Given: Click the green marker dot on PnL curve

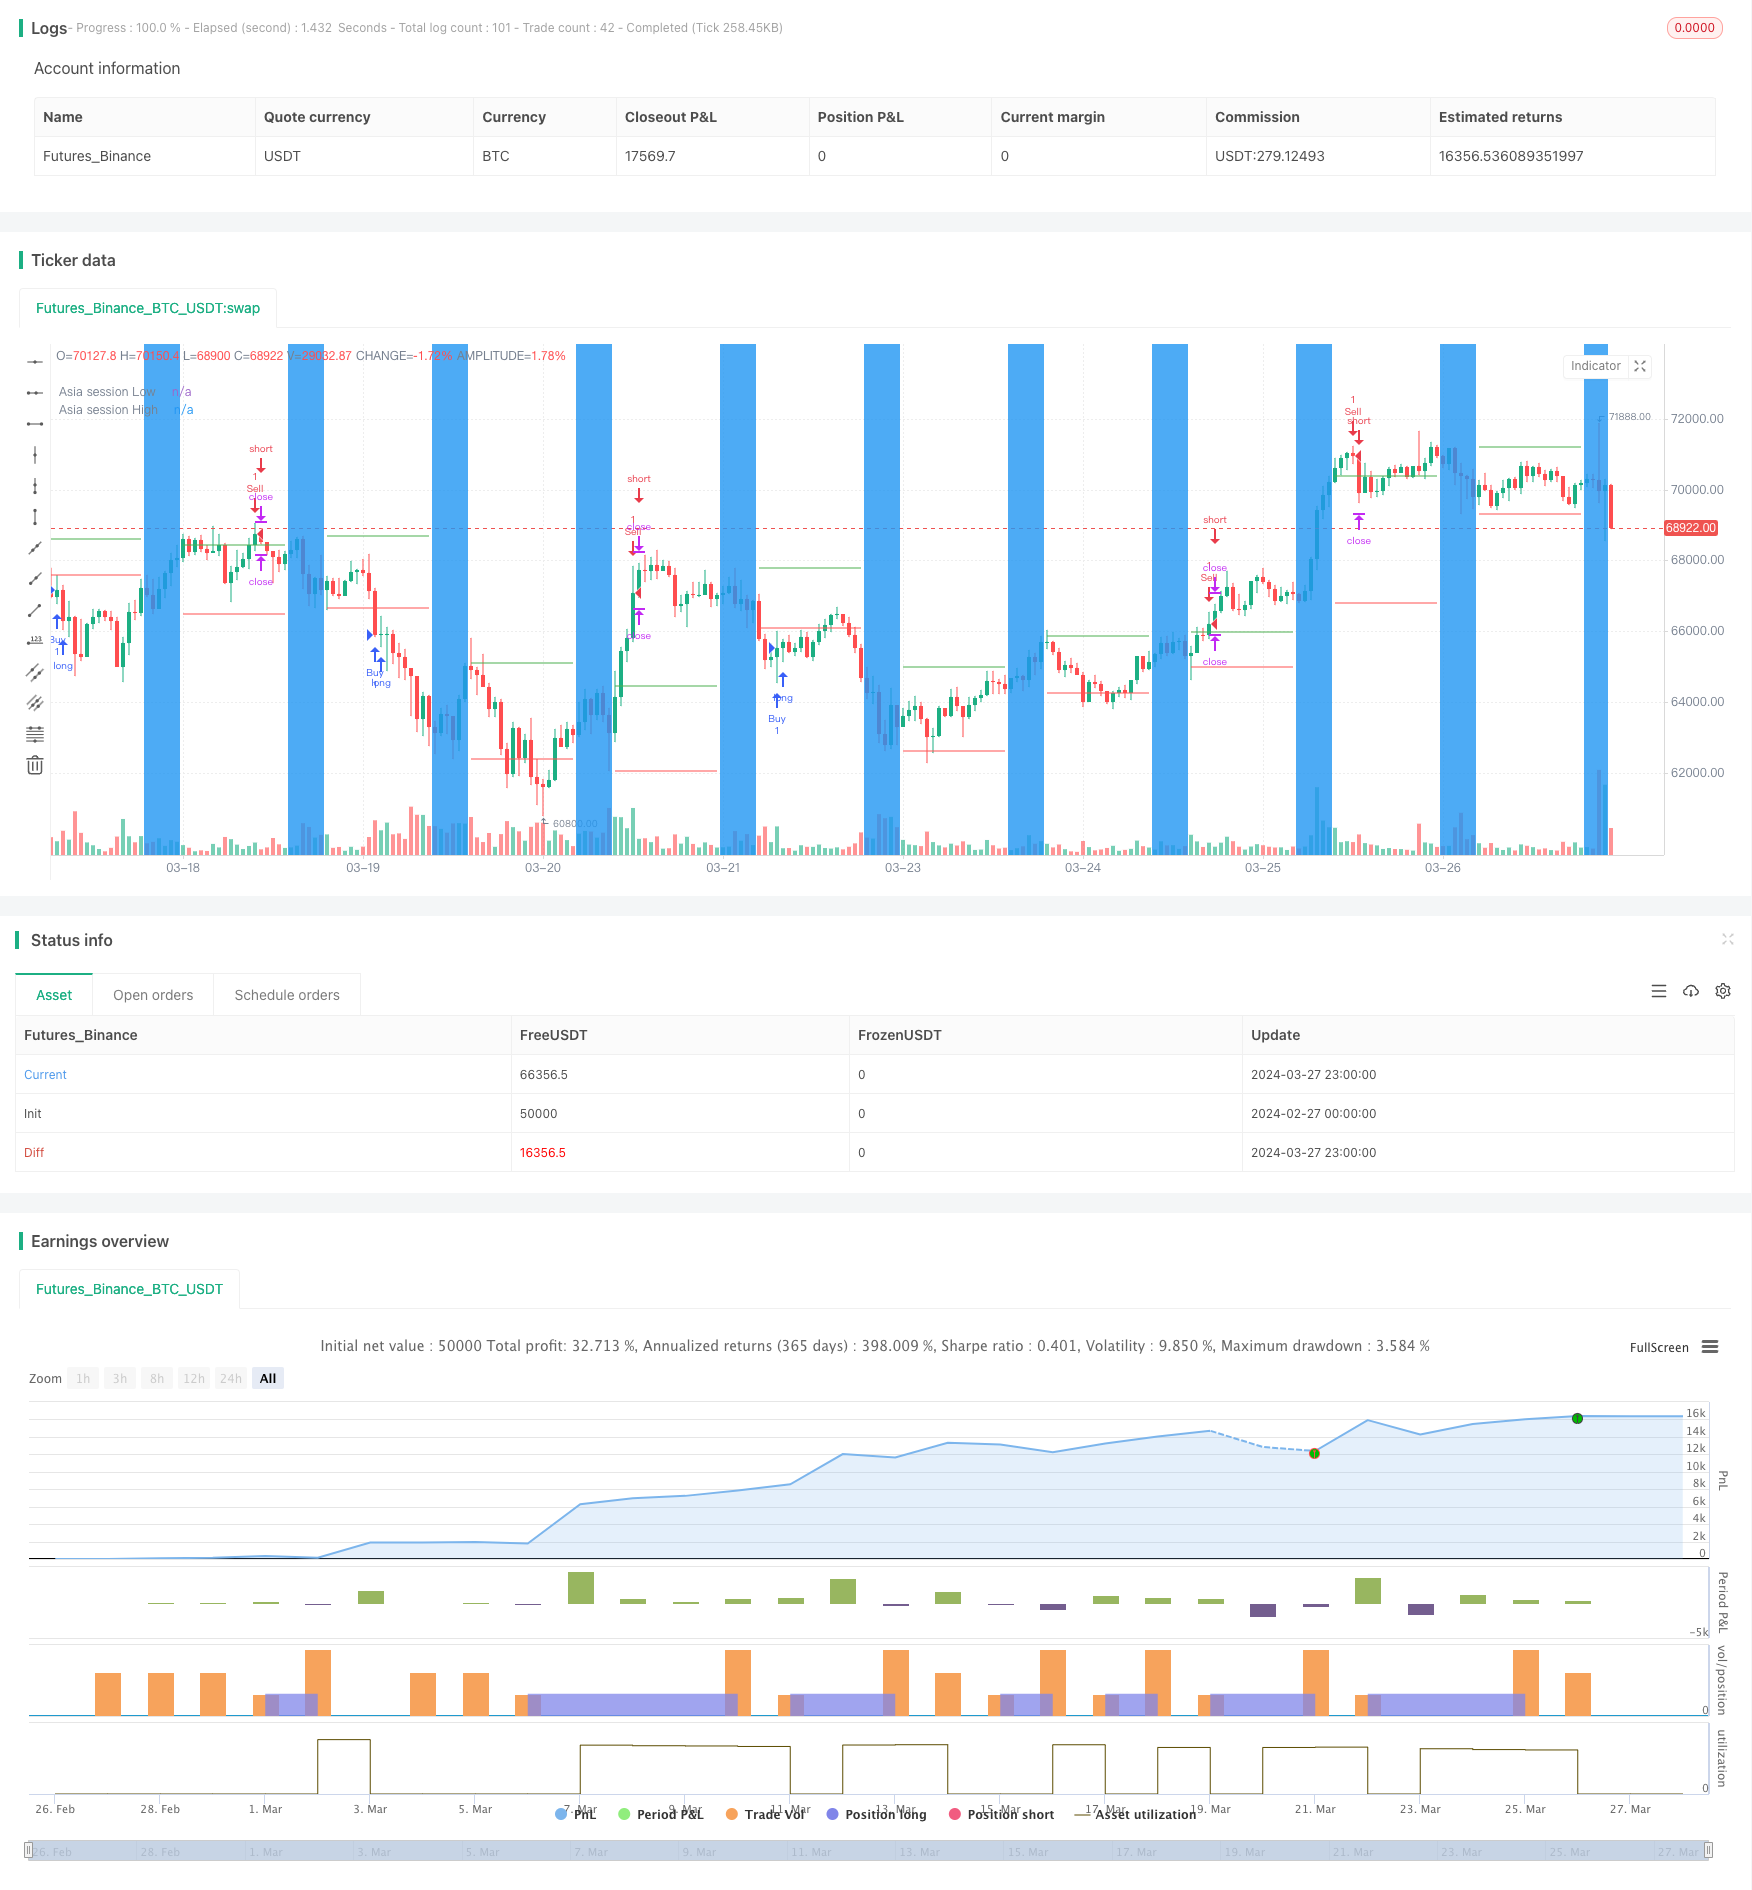Looking at the screenshot, I should coord(1577,1418).
